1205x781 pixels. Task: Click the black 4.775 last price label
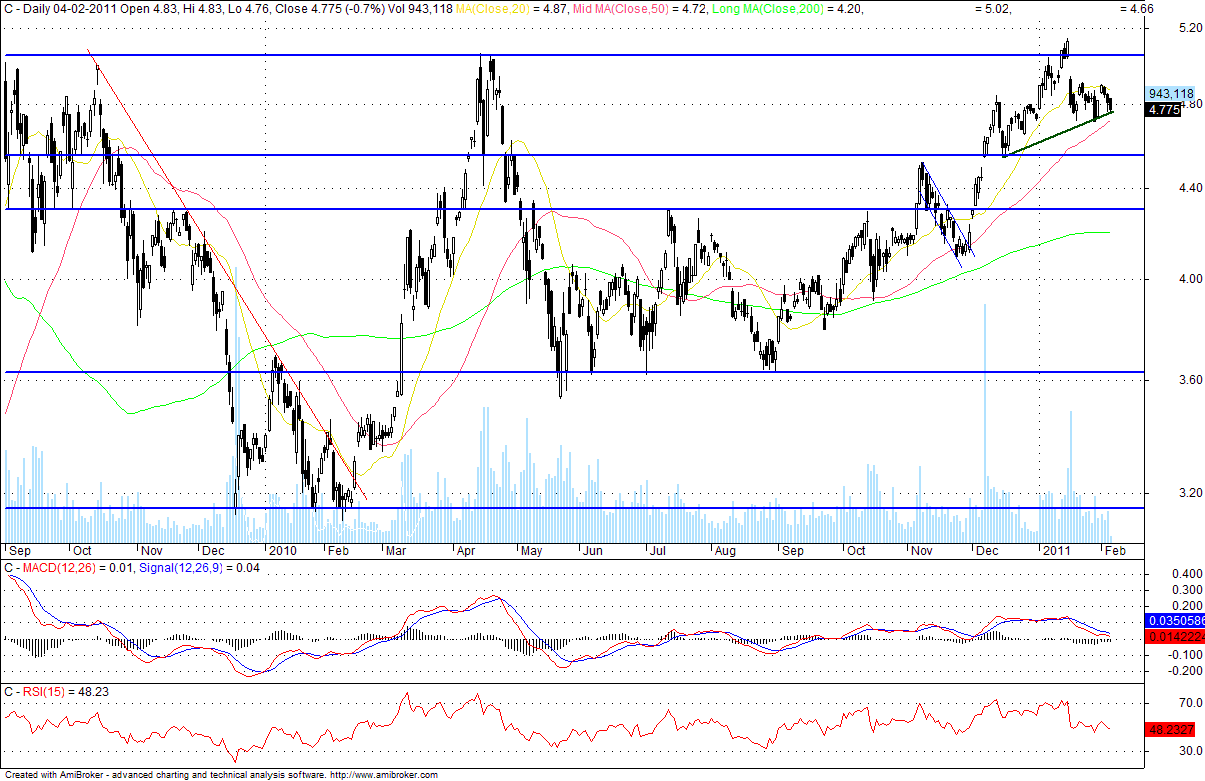coord(1163,109)
